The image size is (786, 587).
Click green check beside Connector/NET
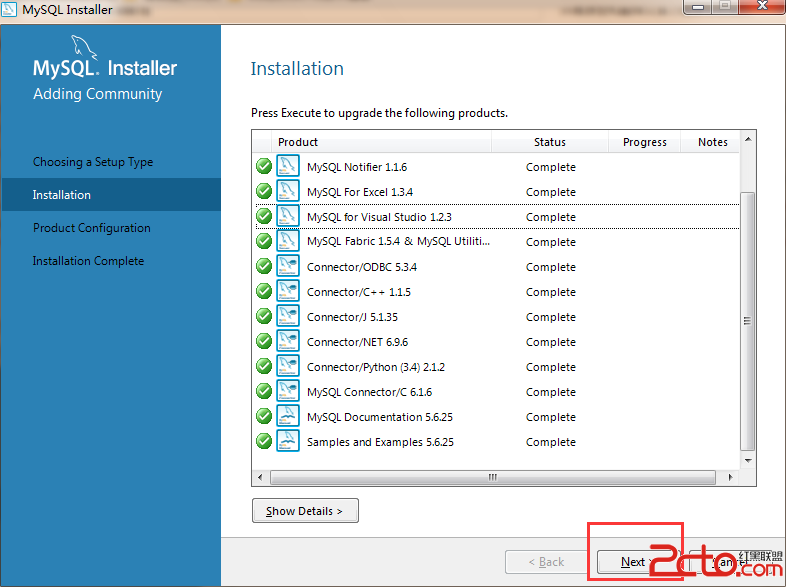(264, 341)
